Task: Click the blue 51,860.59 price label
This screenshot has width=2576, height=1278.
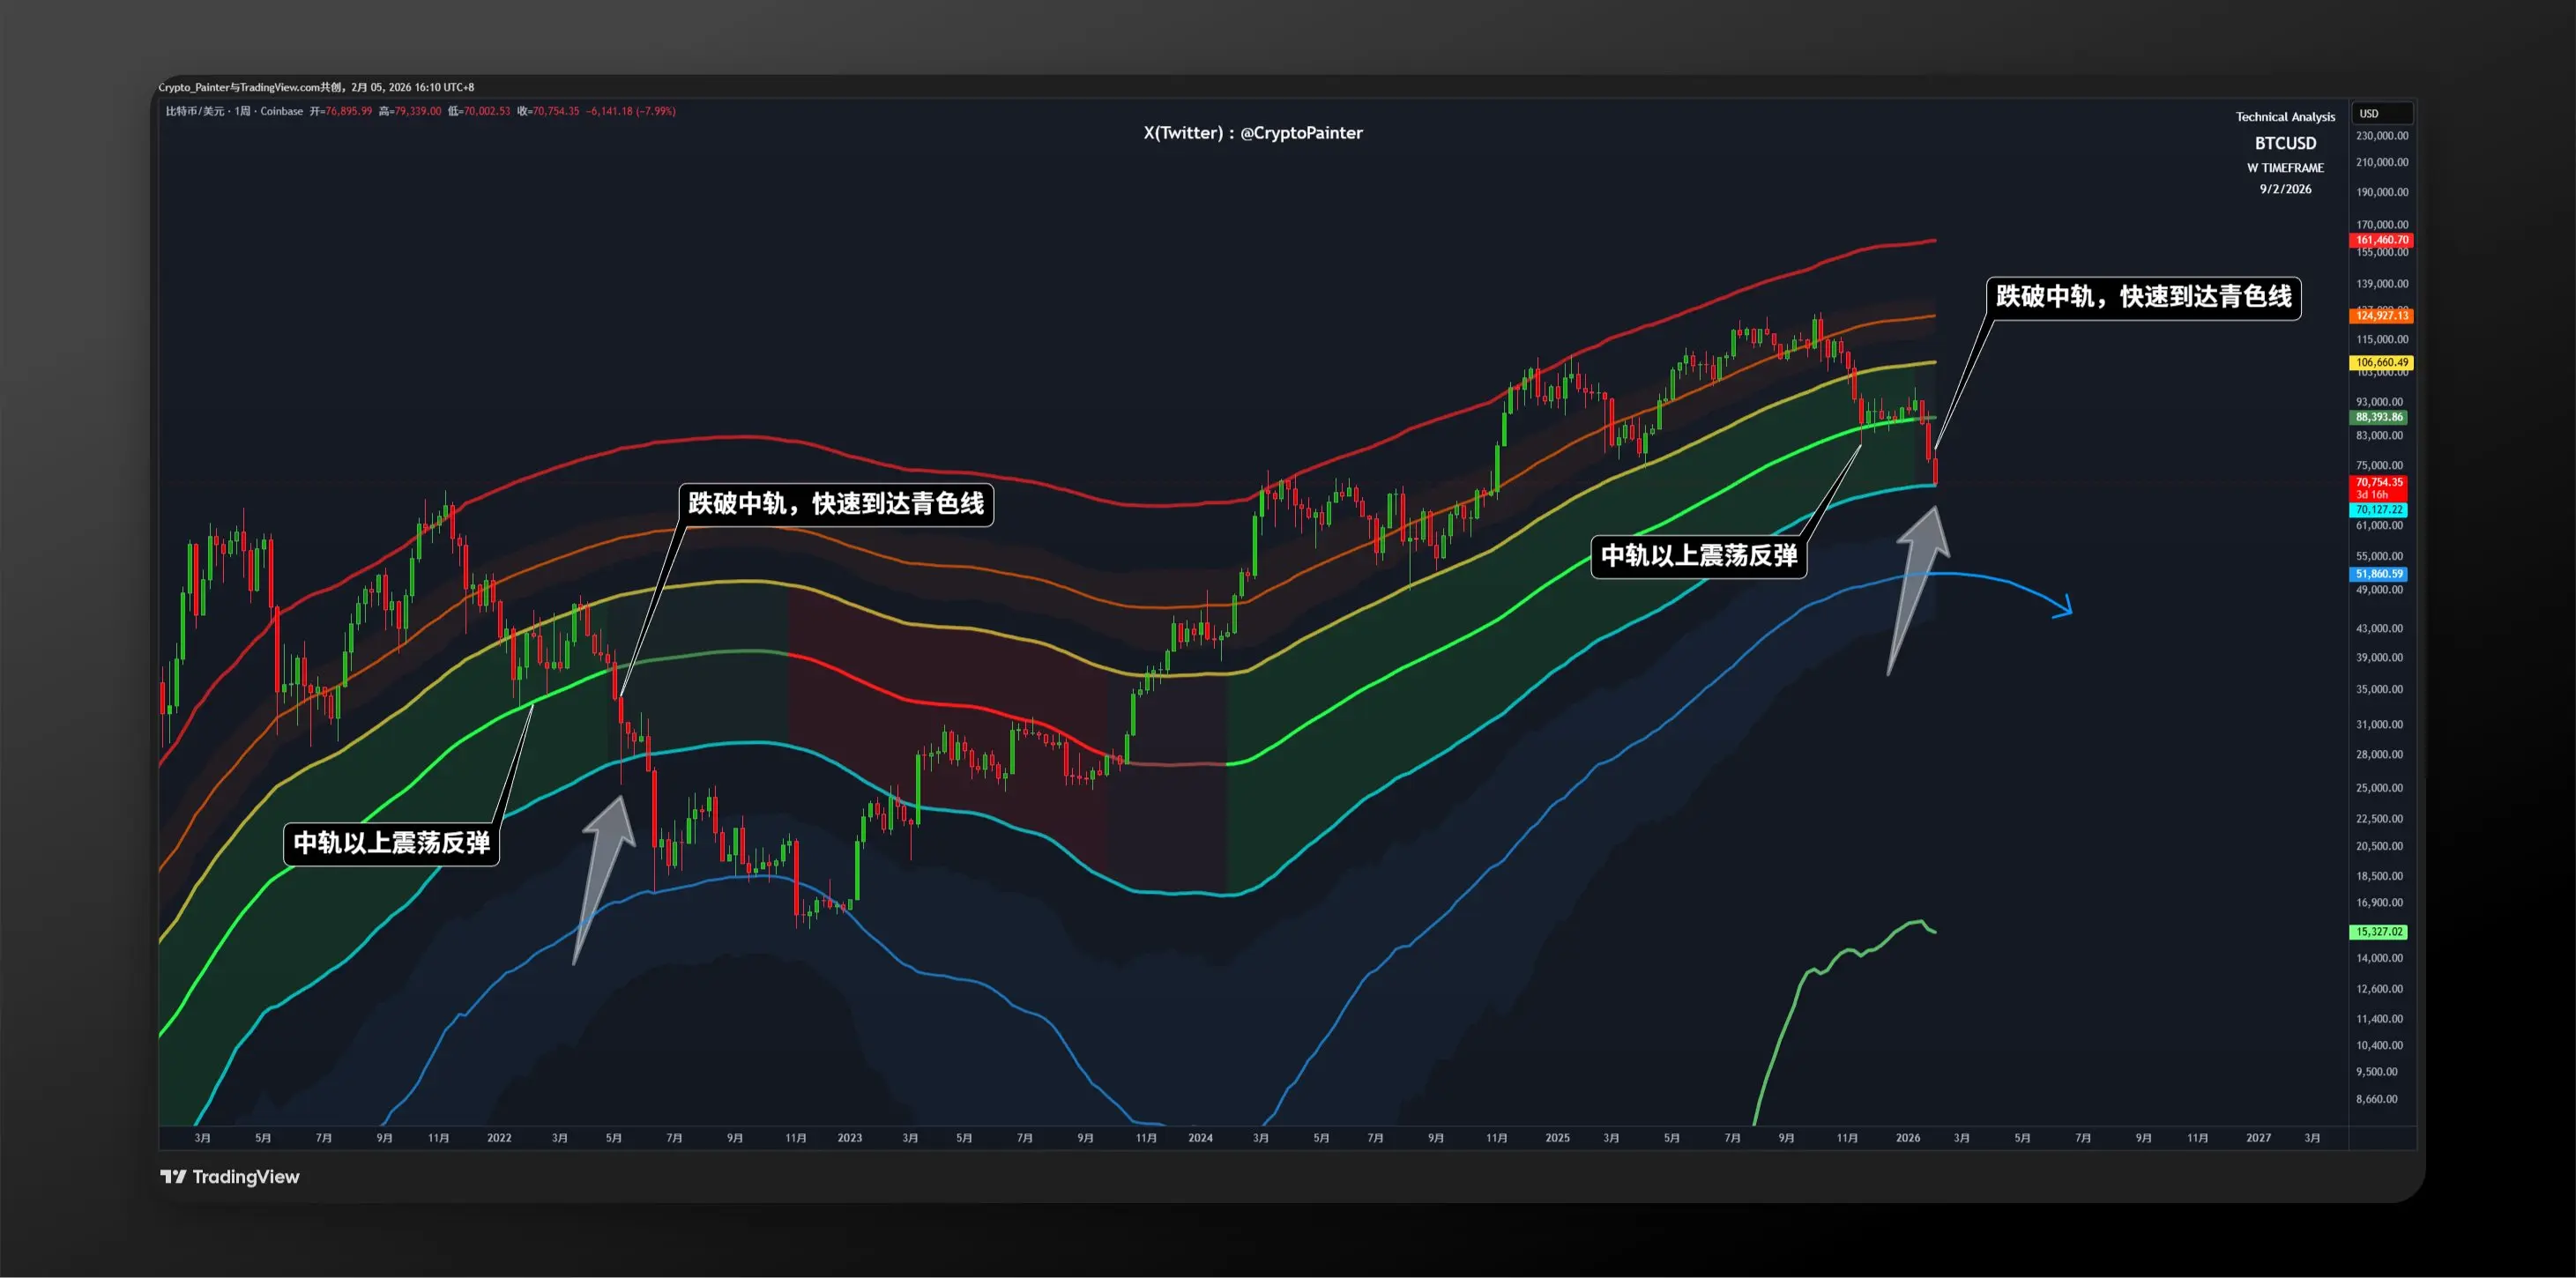Action: [2379, 574]
